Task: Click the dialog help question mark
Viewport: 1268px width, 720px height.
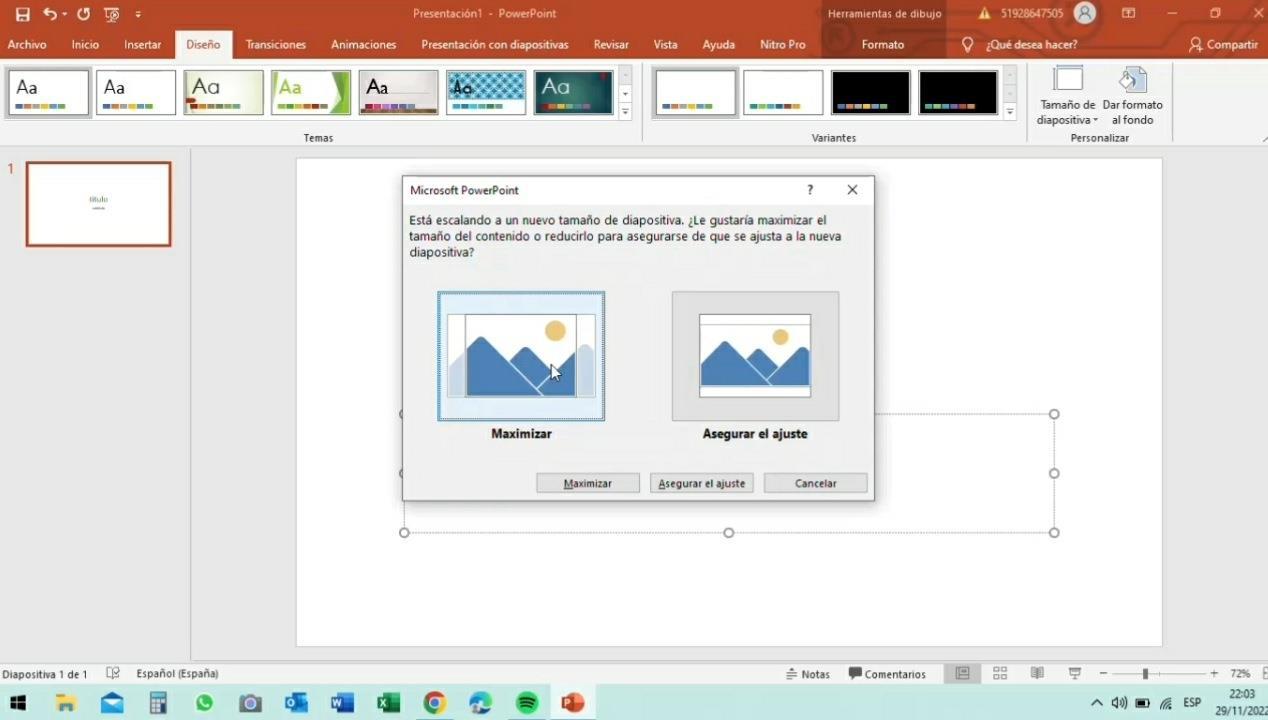Action: click(x=810, y=190)
